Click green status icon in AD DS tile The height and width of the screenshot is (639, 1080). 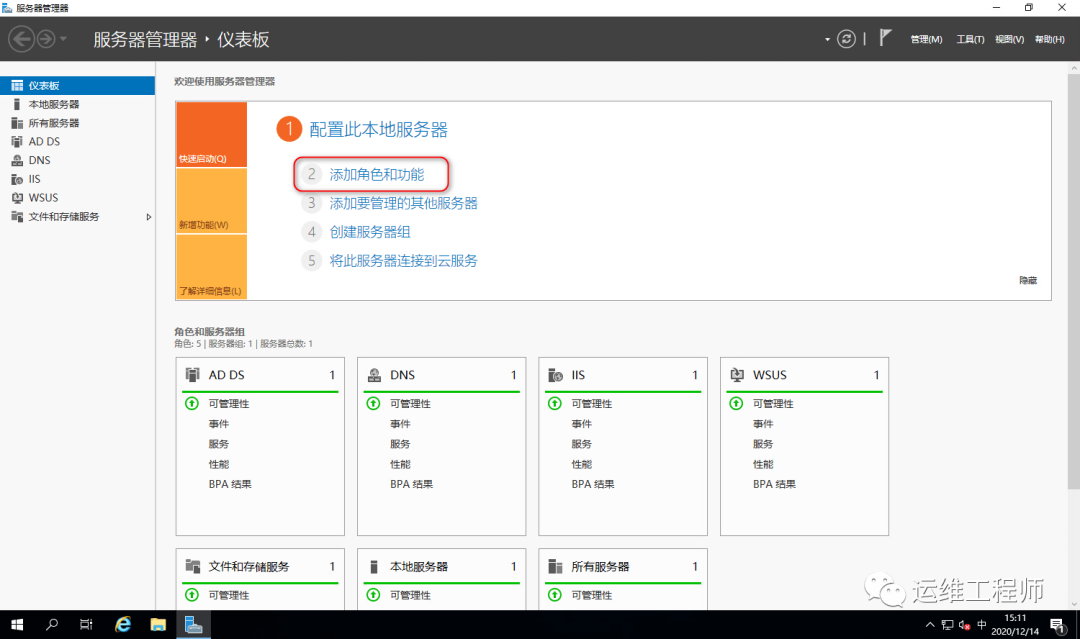pyautogui.click(x=192, y=404)
